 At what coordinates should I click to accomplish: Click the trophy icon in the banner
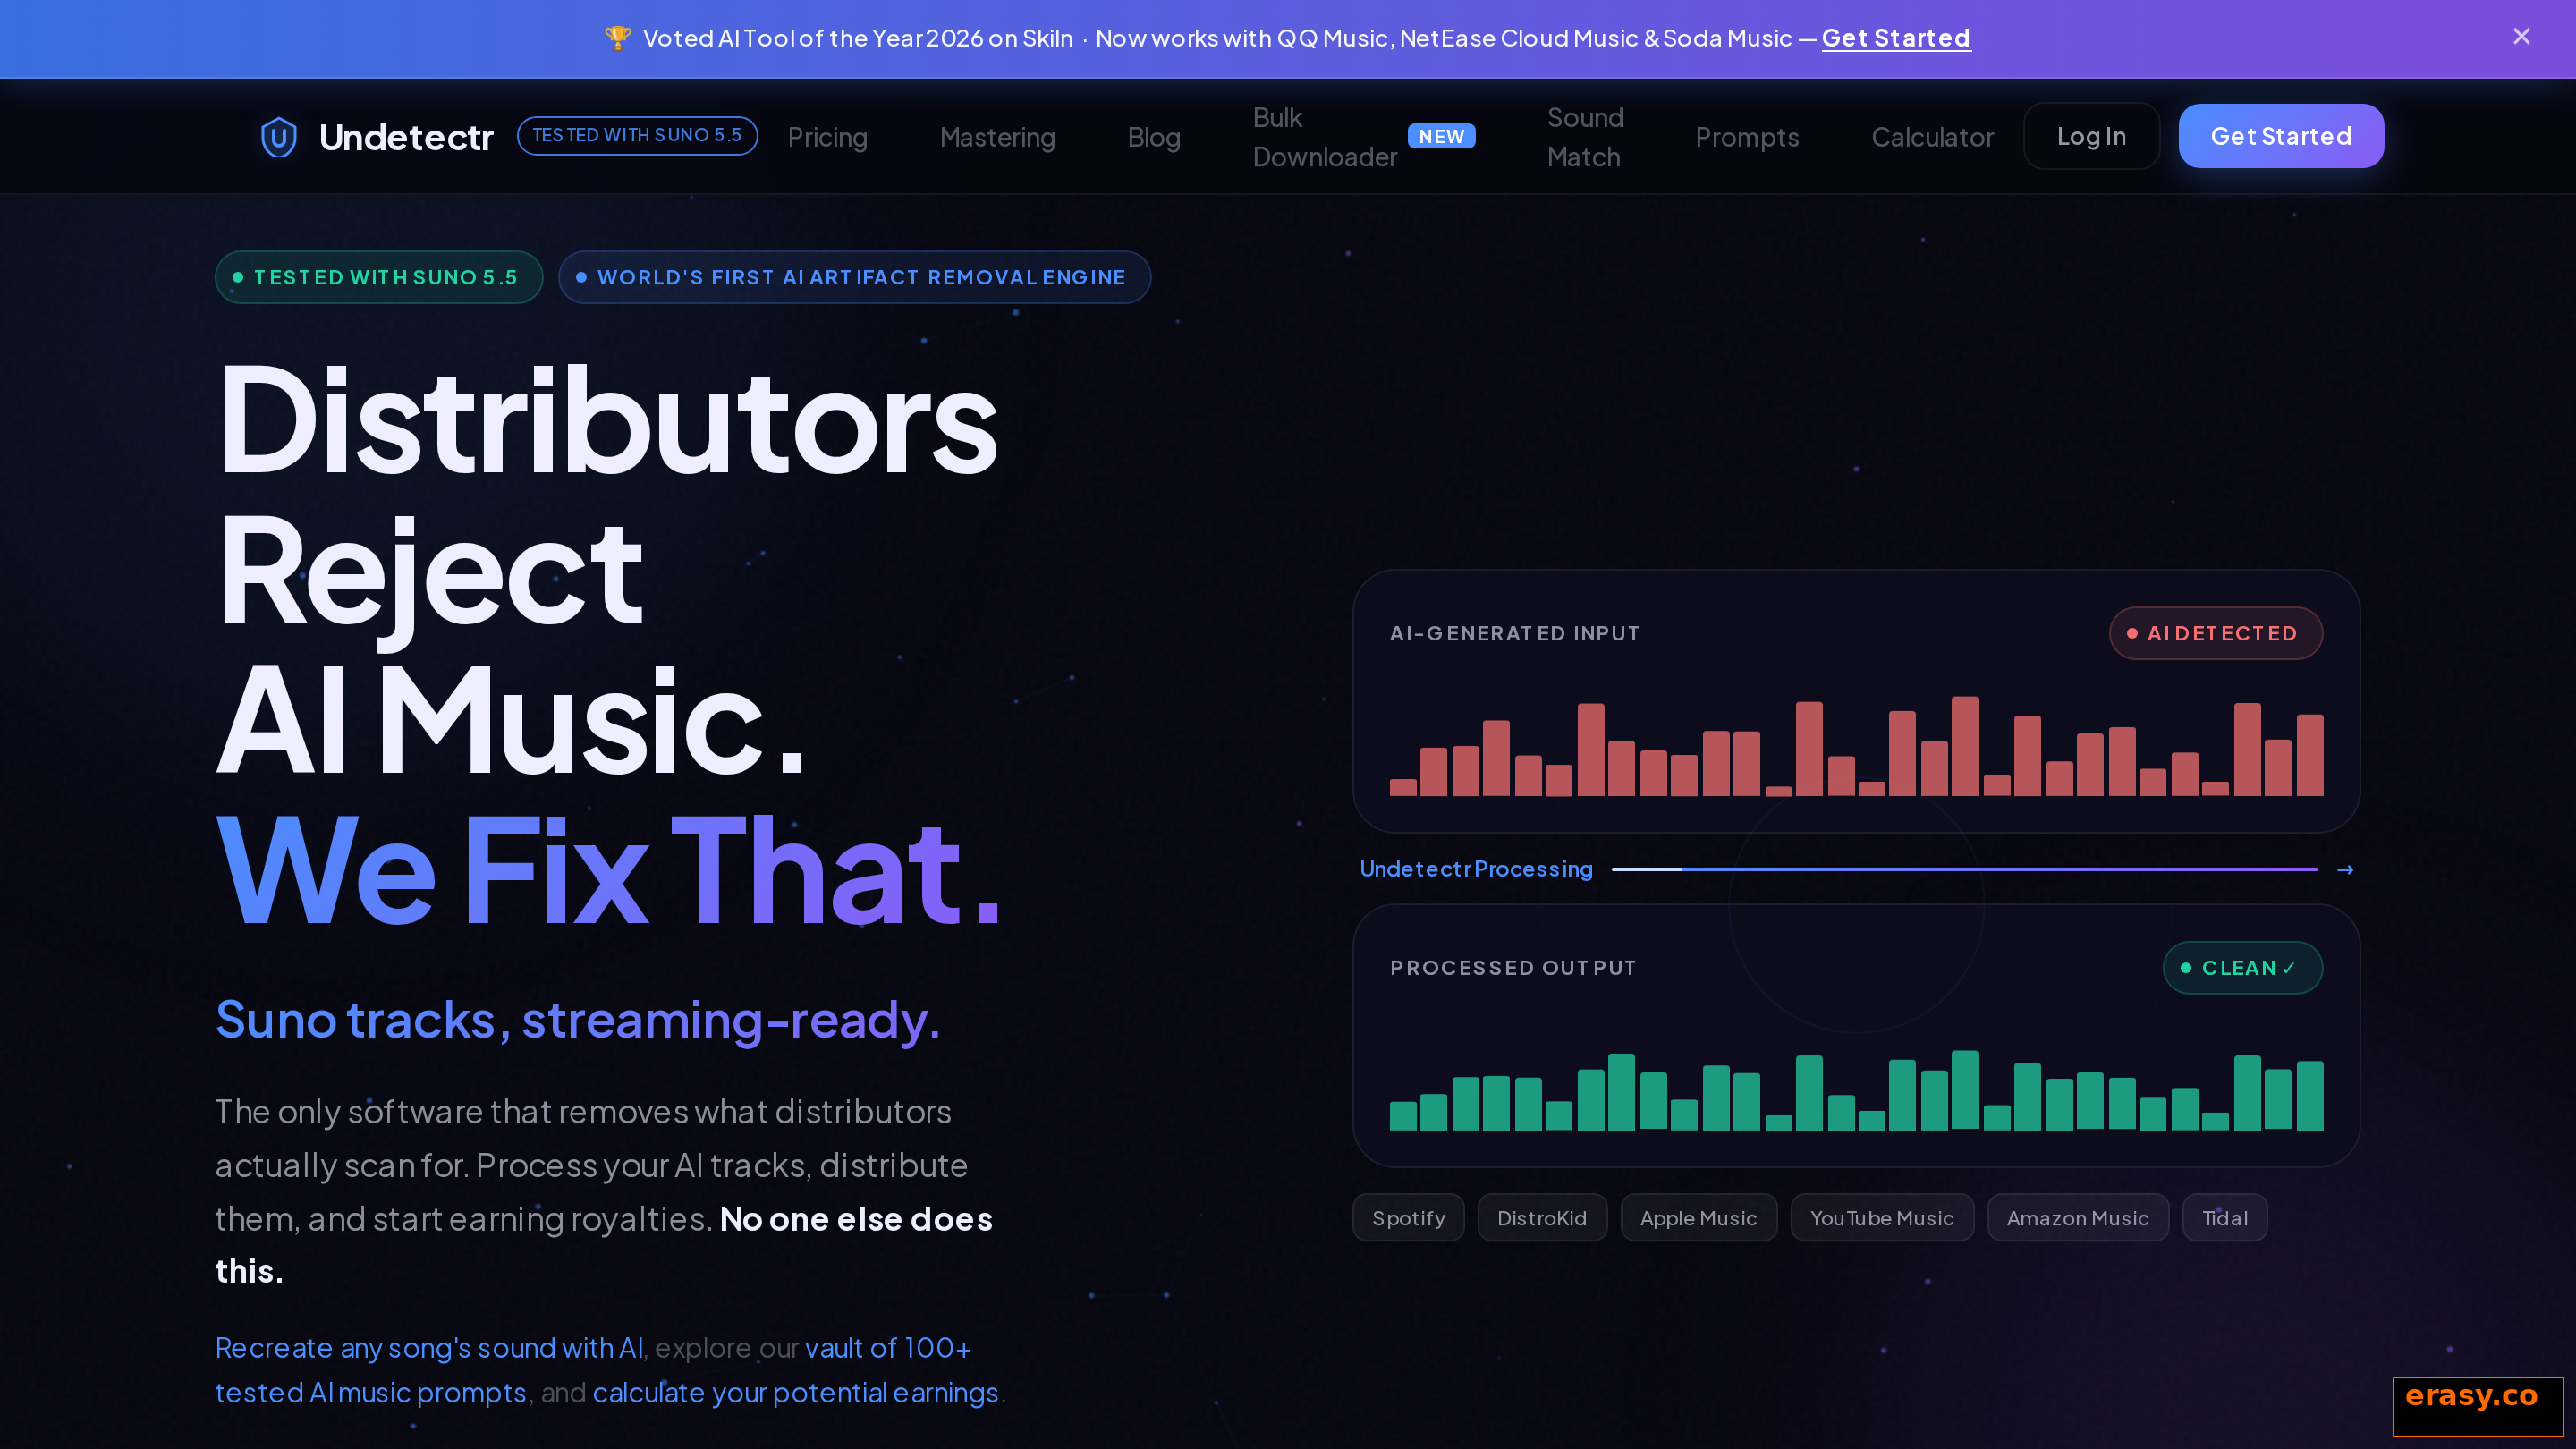click(x=618, y=38)
